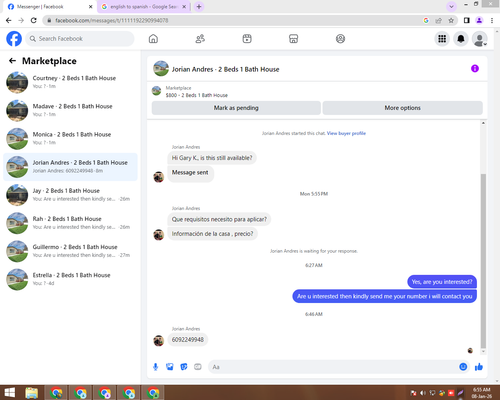500x400 pixels.
Task: Open the Guillermo 2 Beds 1 Bath House chat
Action: tap(70, 251)
